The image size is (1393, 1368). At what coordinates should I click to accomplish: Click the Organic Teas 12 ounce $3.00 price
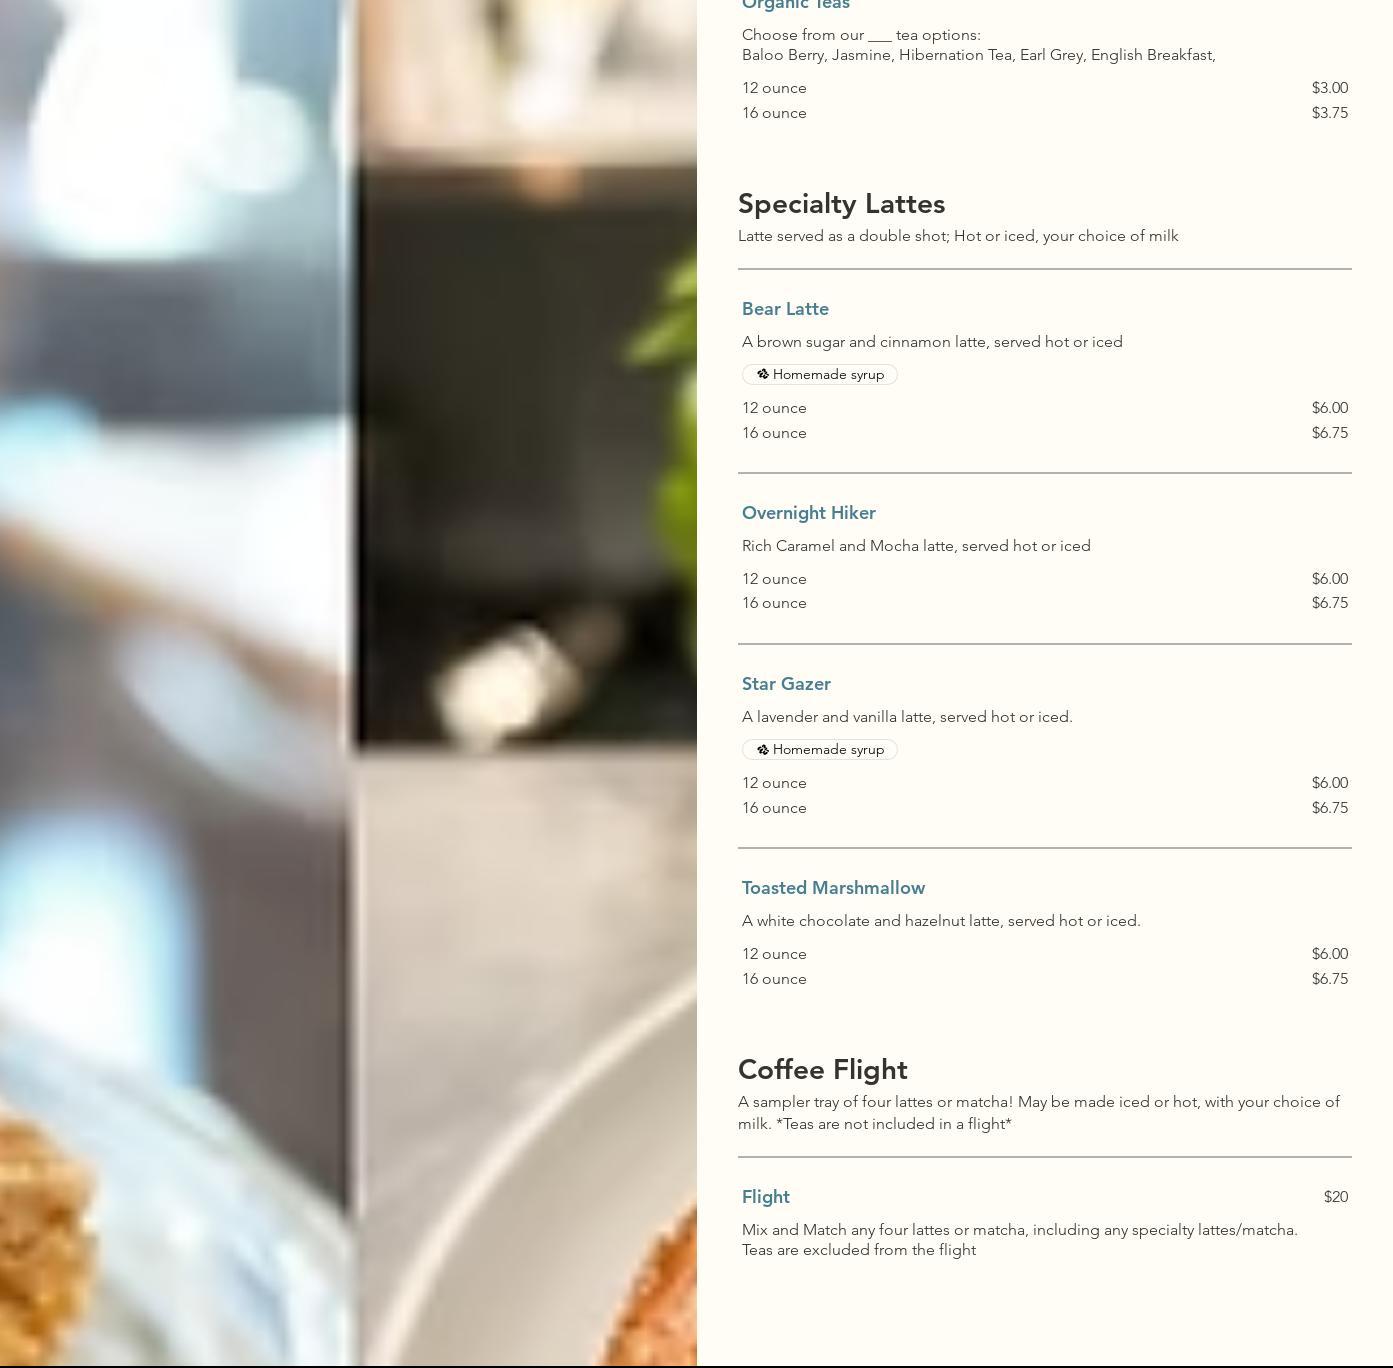[x=1330, y=88]
